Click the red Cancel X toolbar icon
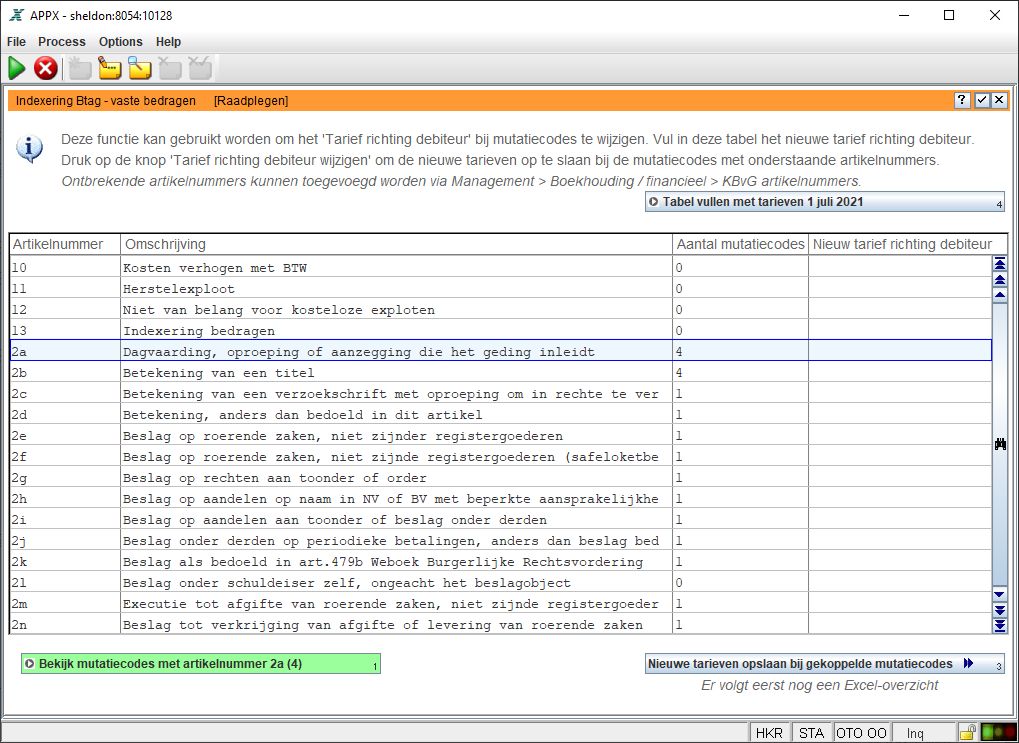This screenshot has width=1019, height=743. (x=45, y=68)
